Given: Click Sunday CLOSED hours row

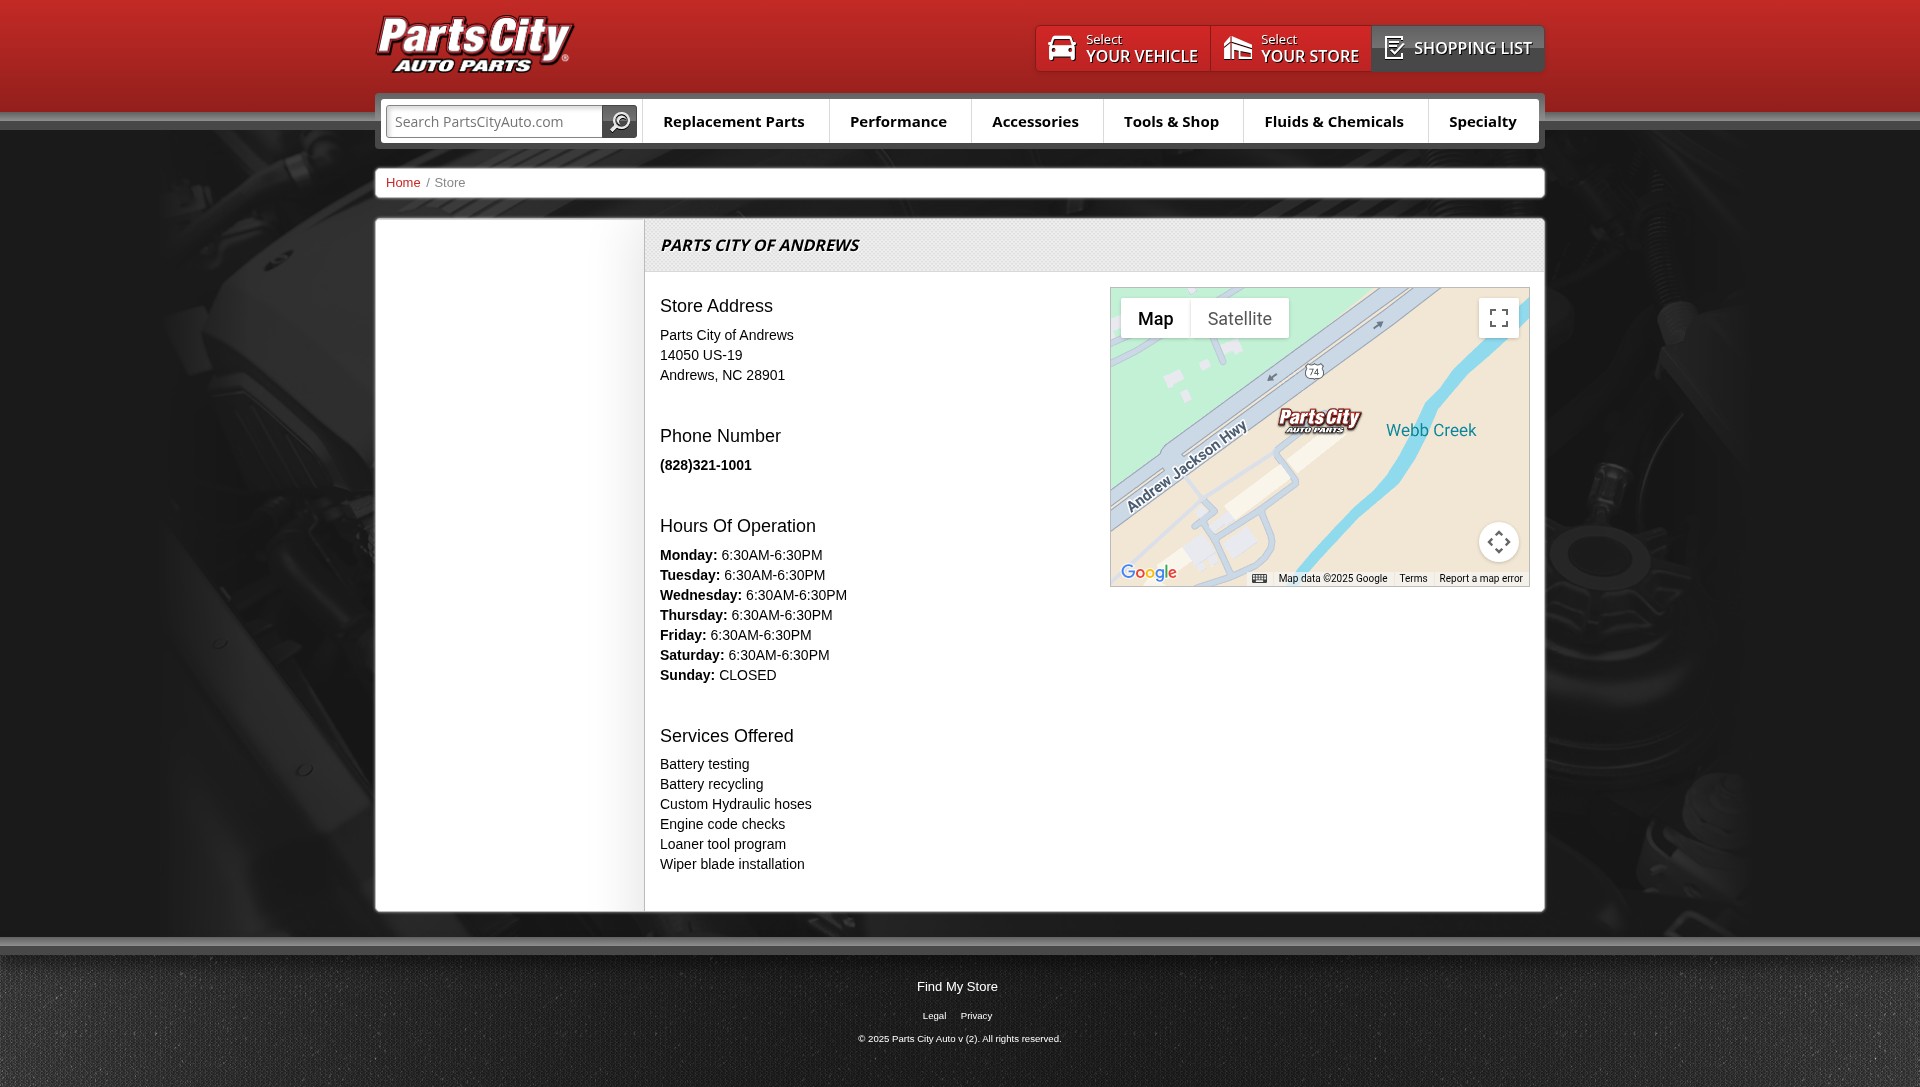Looking at the screenshot, I should click(x=718, y=675).
